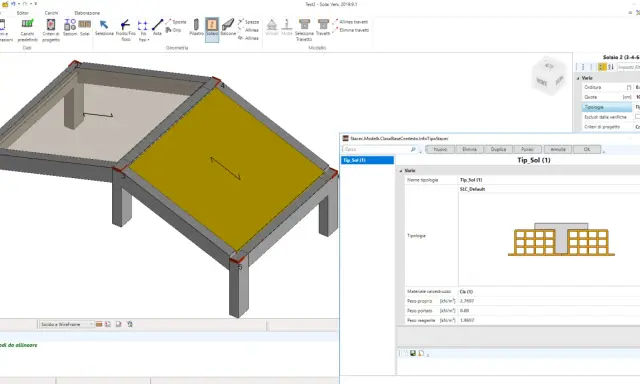This screenshot has width=640, height=384.
Task: Click the floor section typology thumbnail
Action: (561, 239)
